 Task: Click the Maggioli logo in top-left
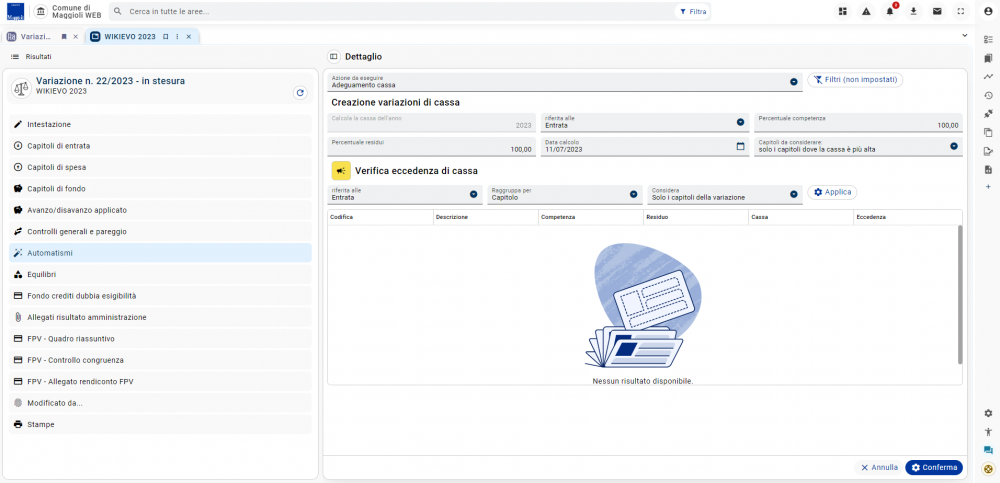click(15, 11)
